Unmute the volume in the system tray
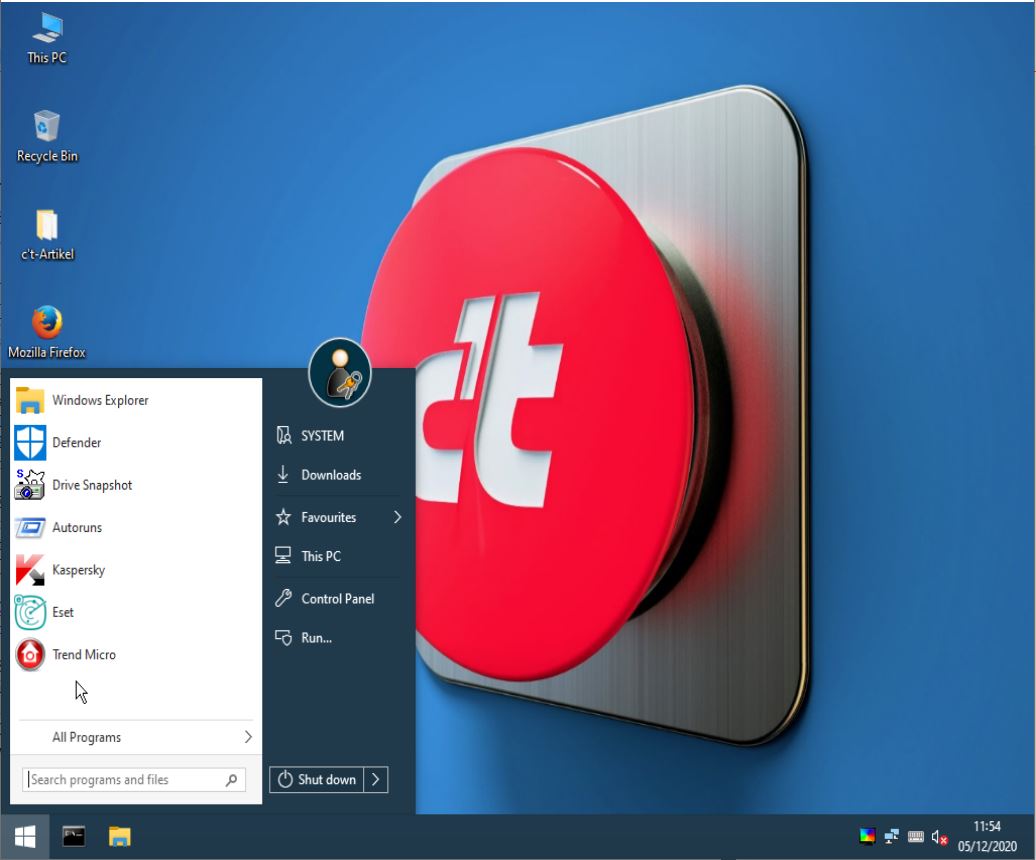The image size is (1036, 860). pyautogui.click(x=938, y=835)
